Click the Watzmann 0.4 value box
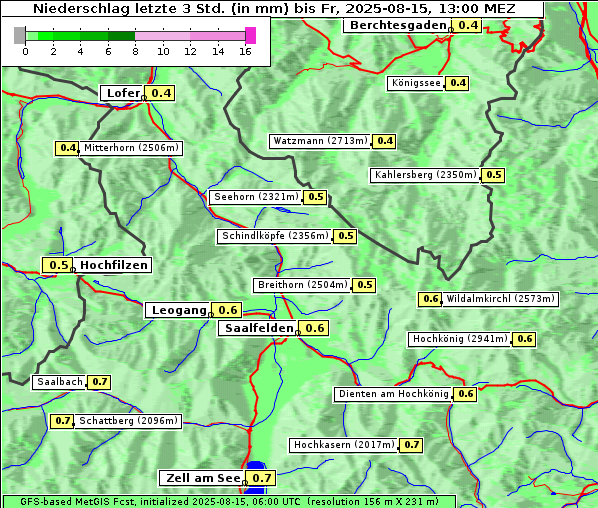The height and width of the screenshot is (508, 598). (x=384, y=141)
